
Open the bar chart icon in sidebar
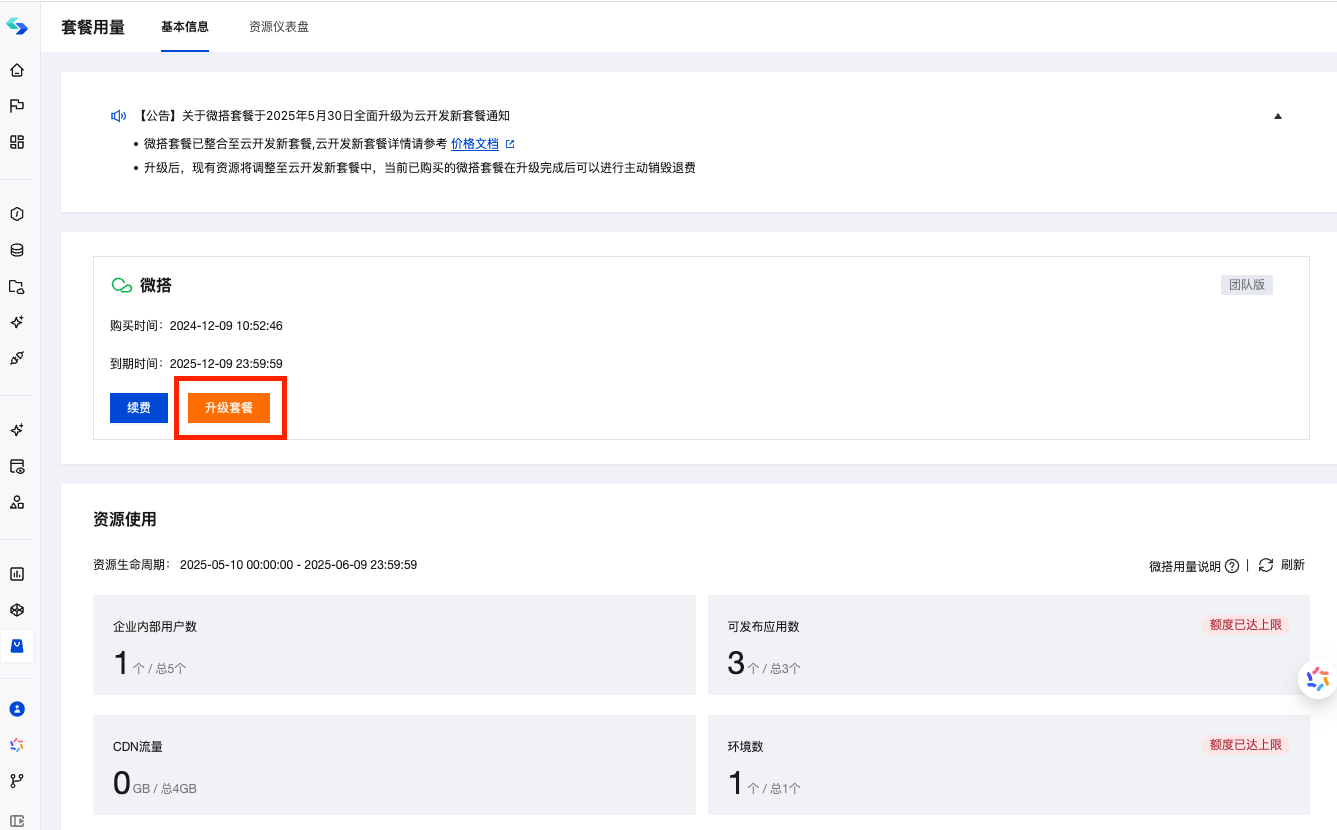click(17, 574)
